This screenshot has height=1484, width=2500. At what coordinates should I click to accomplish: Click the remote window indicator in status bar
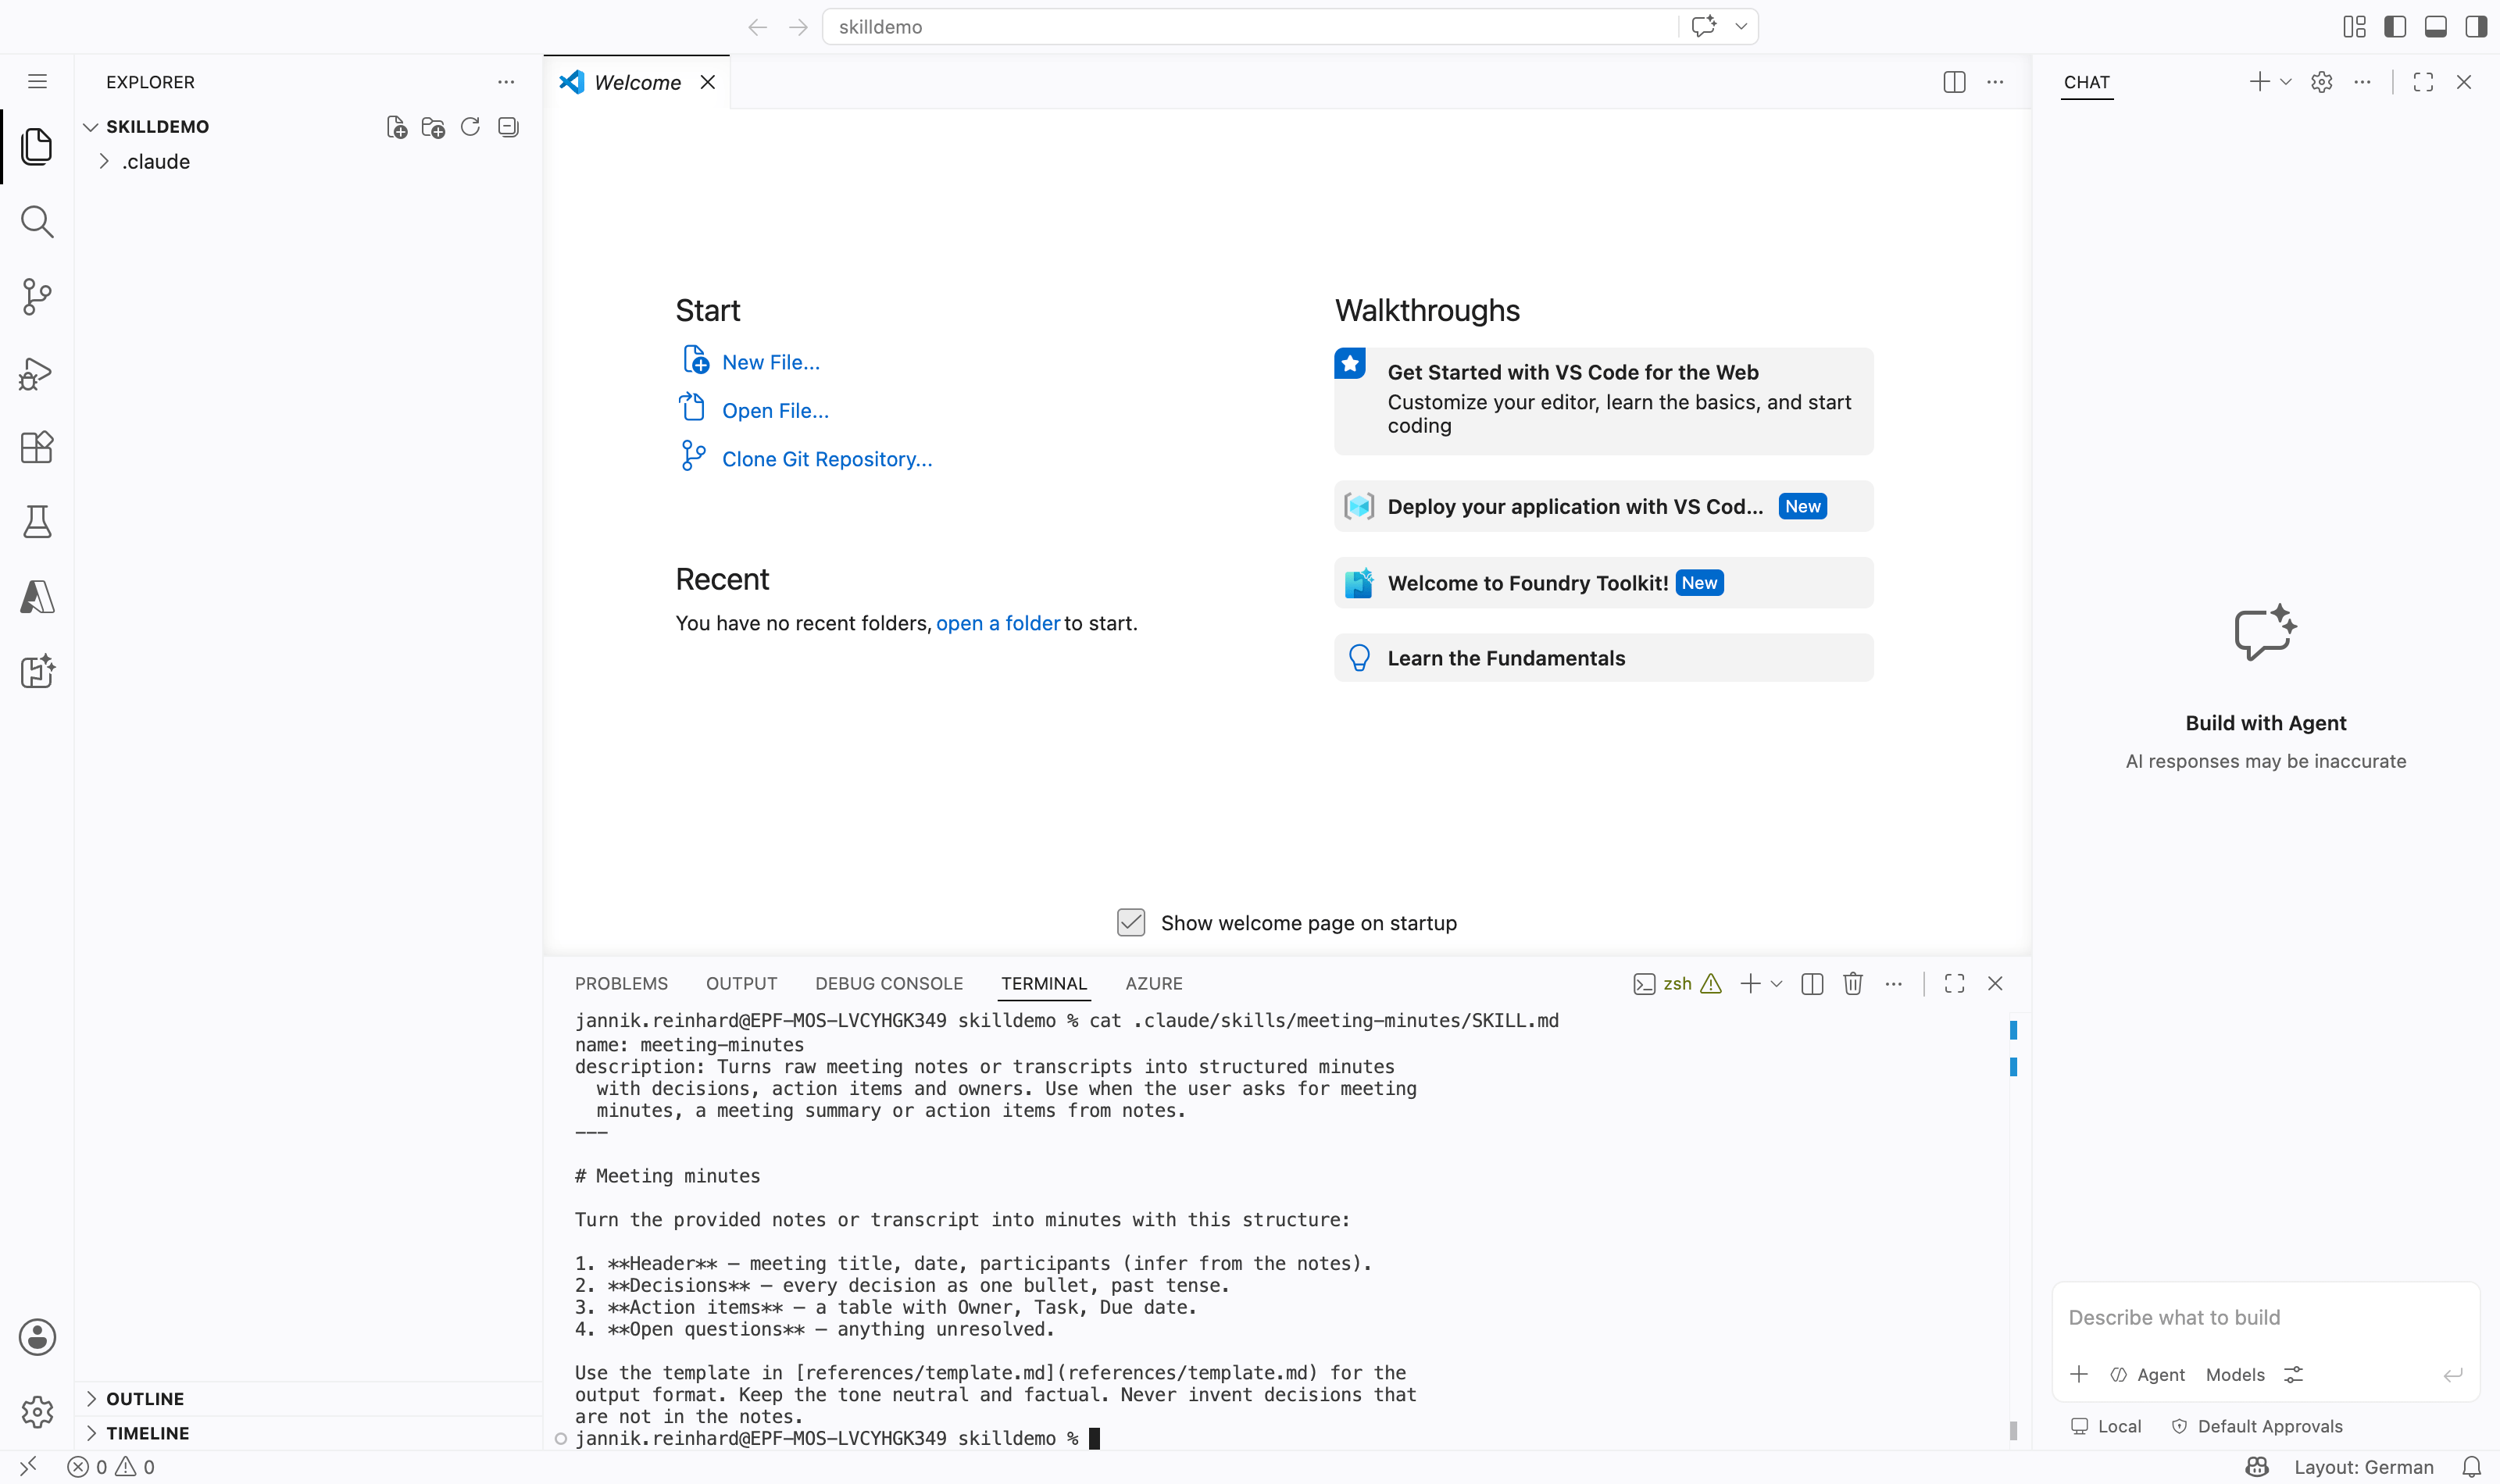(28, 1467)
